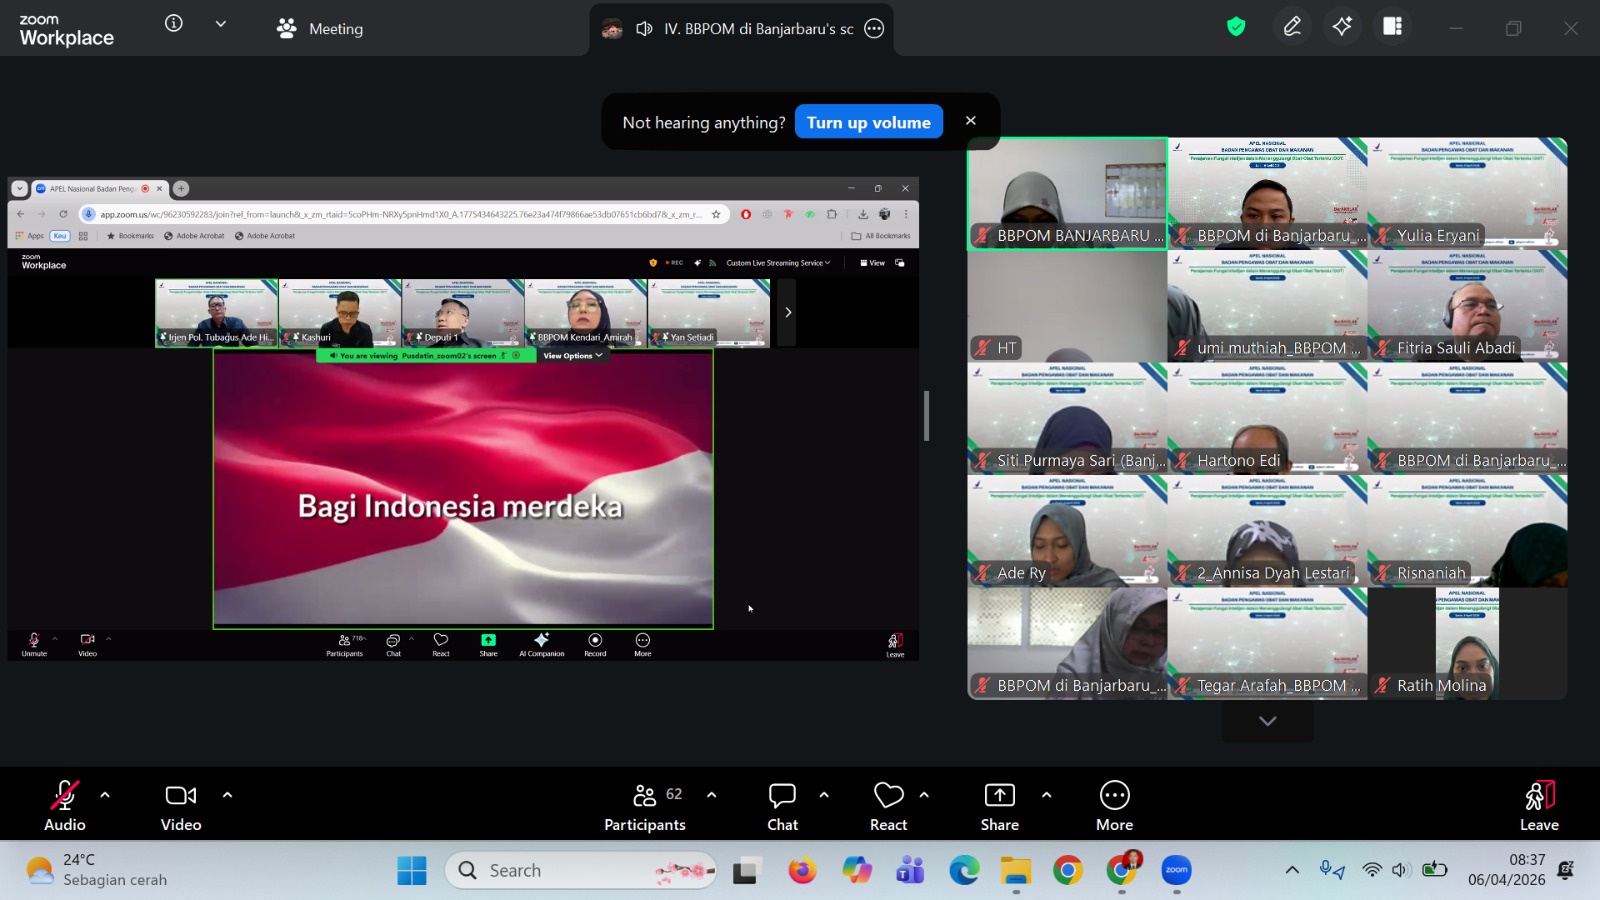
Task: Select Fitria Sauli Abadi video thumbnail
Action: click(1467, 305)
